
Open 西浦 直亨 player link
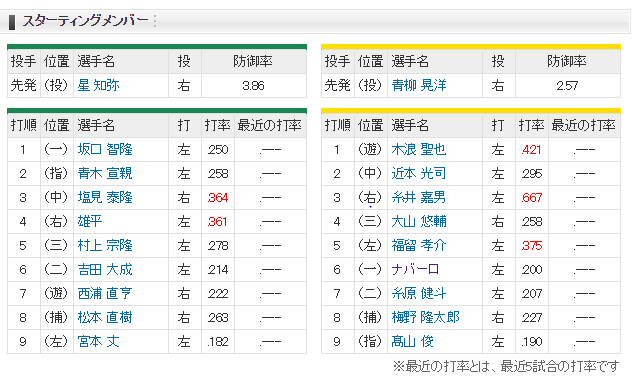click(x=105, y=293)
